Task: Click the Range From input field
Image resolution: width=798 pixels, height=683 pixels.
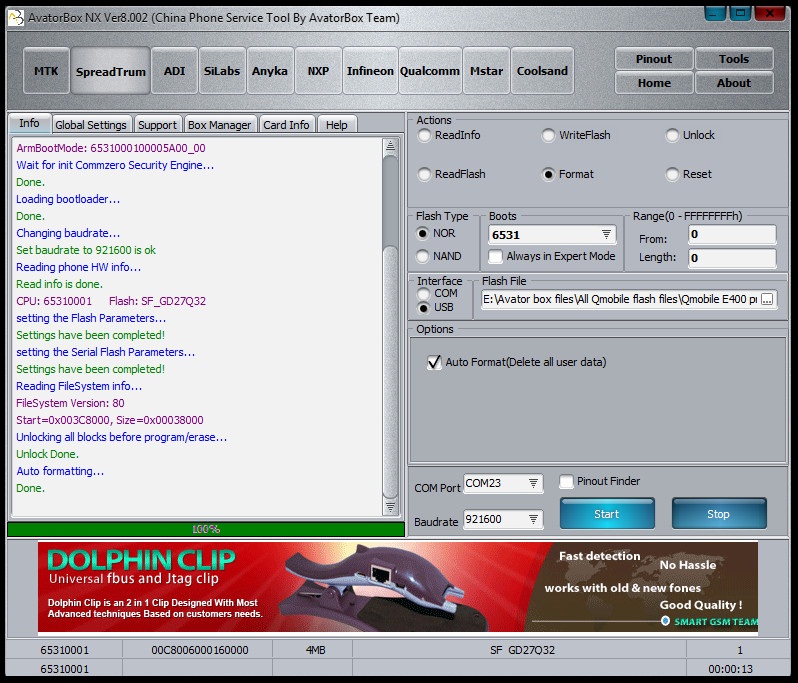Action: pyautogui.click(x=732, y=234)
